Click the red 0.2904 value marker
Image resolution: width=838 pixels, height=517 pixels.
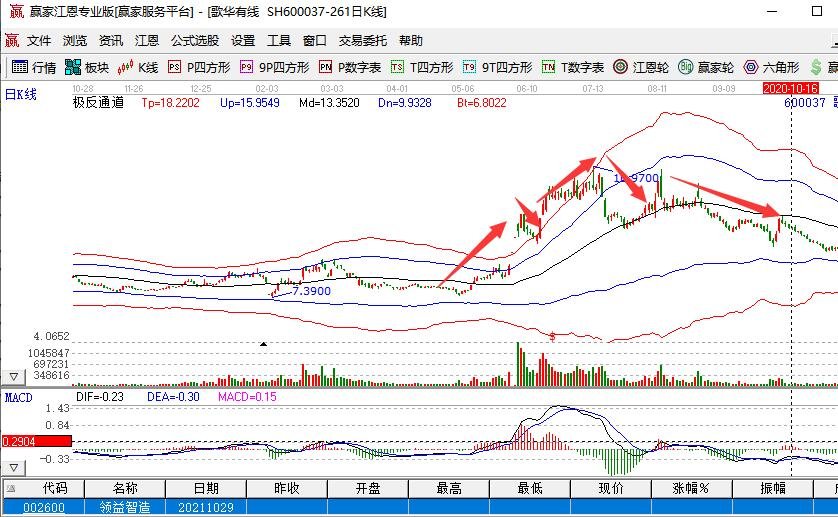36,441
